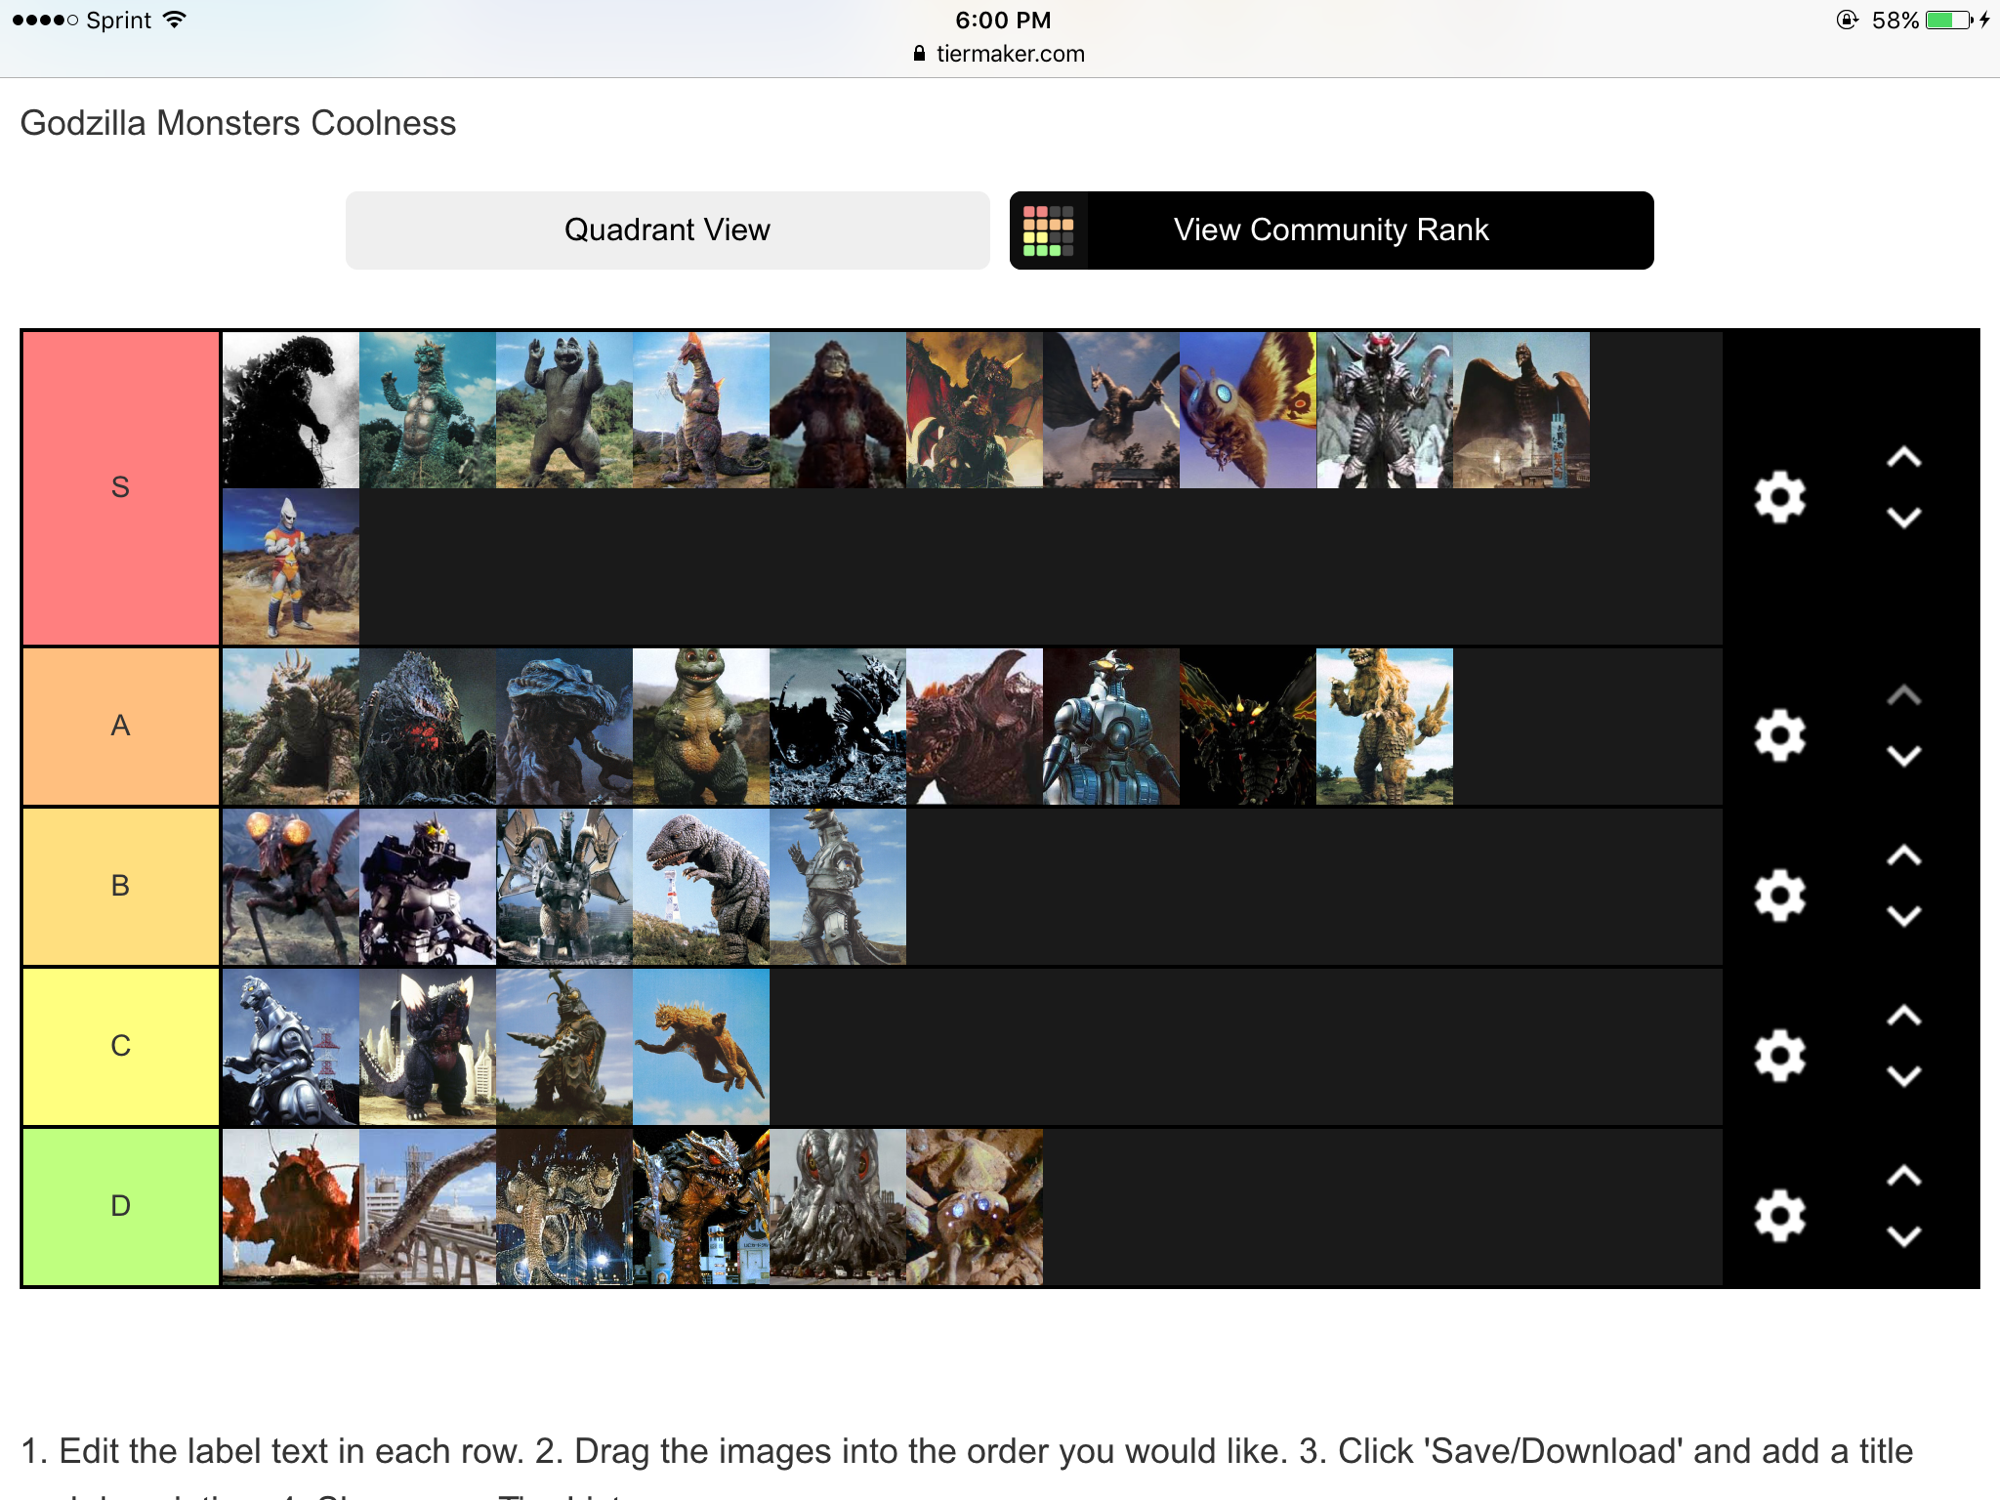Screen dimensions: 2000x1500
Task: Select the yellow C tier label cell
Action: coord(120,1046)
